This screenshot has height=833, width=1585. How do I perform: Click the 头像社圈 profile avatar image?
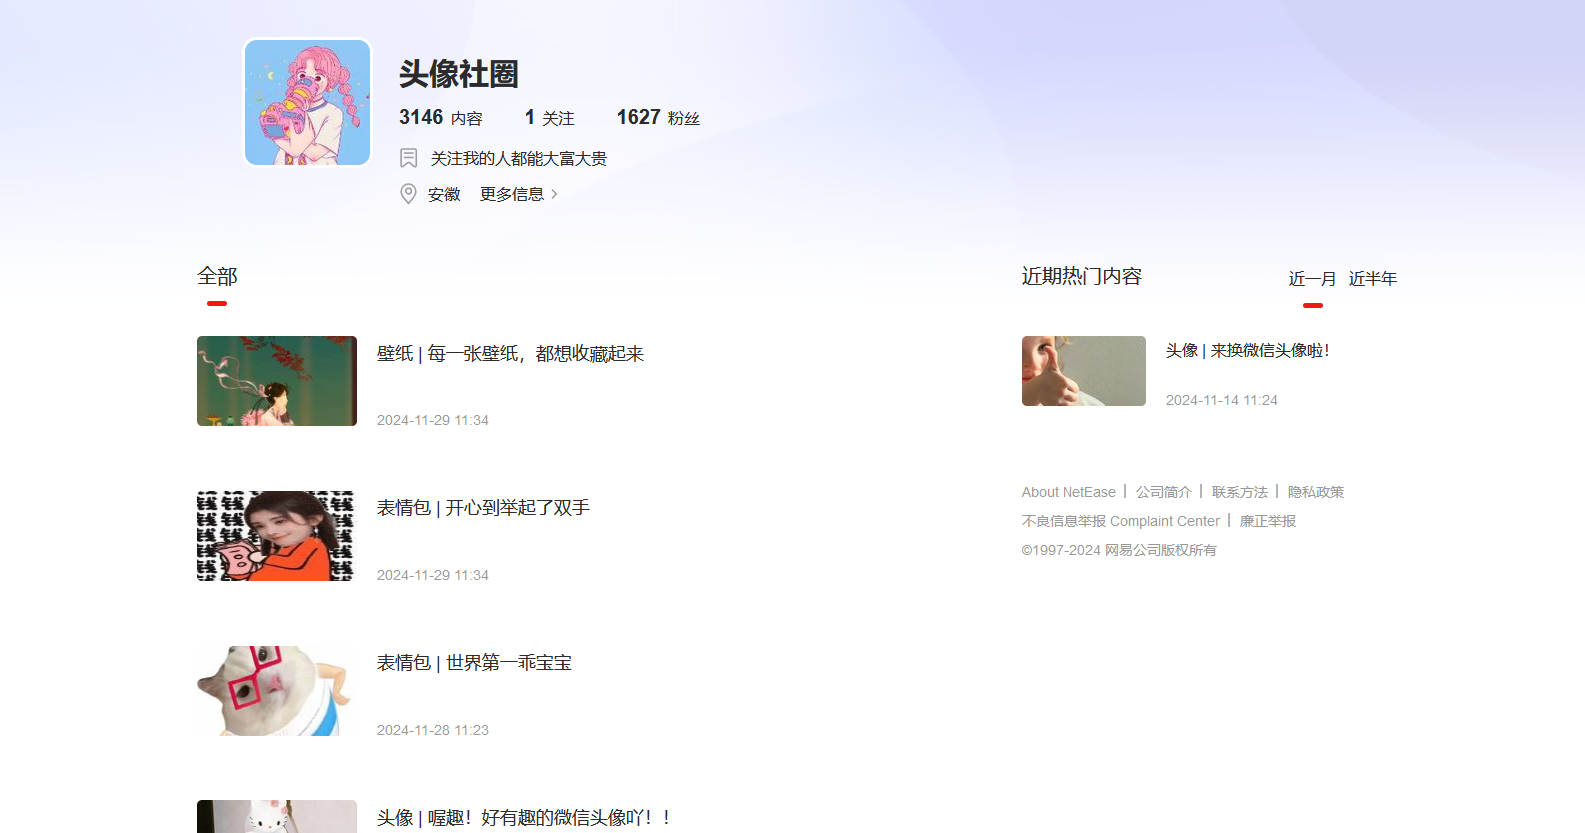coord(308,102)
